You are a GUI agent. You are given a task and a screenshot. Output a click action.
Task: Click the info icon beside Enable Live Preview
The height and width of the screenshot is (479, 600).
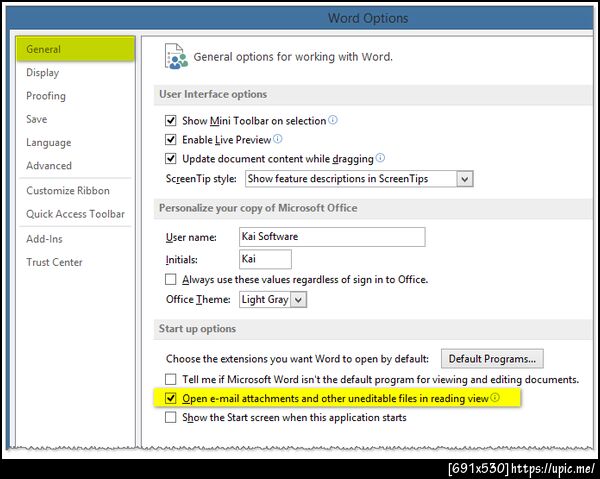(278, 139)
